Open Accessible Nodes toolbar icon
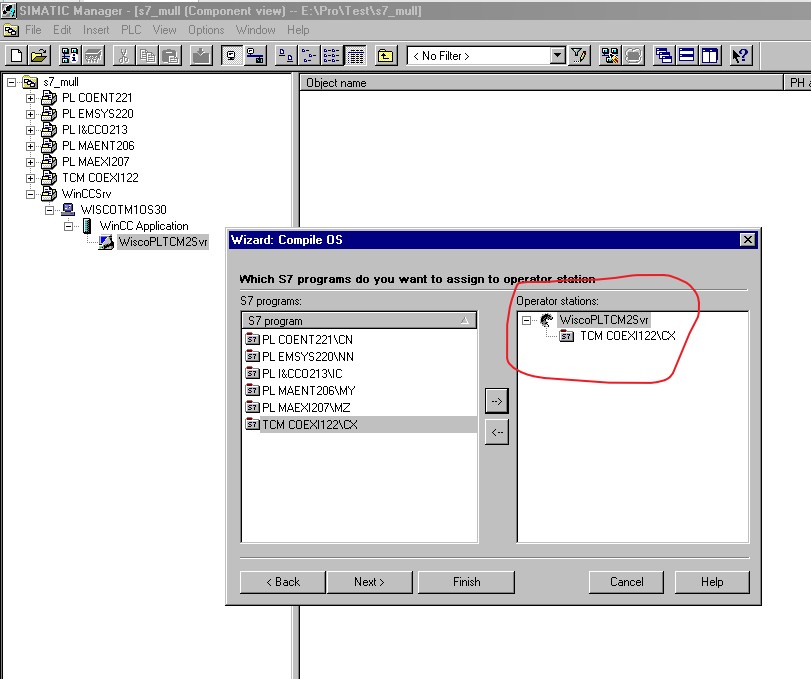Screen dimensions: 811x679 70,55
